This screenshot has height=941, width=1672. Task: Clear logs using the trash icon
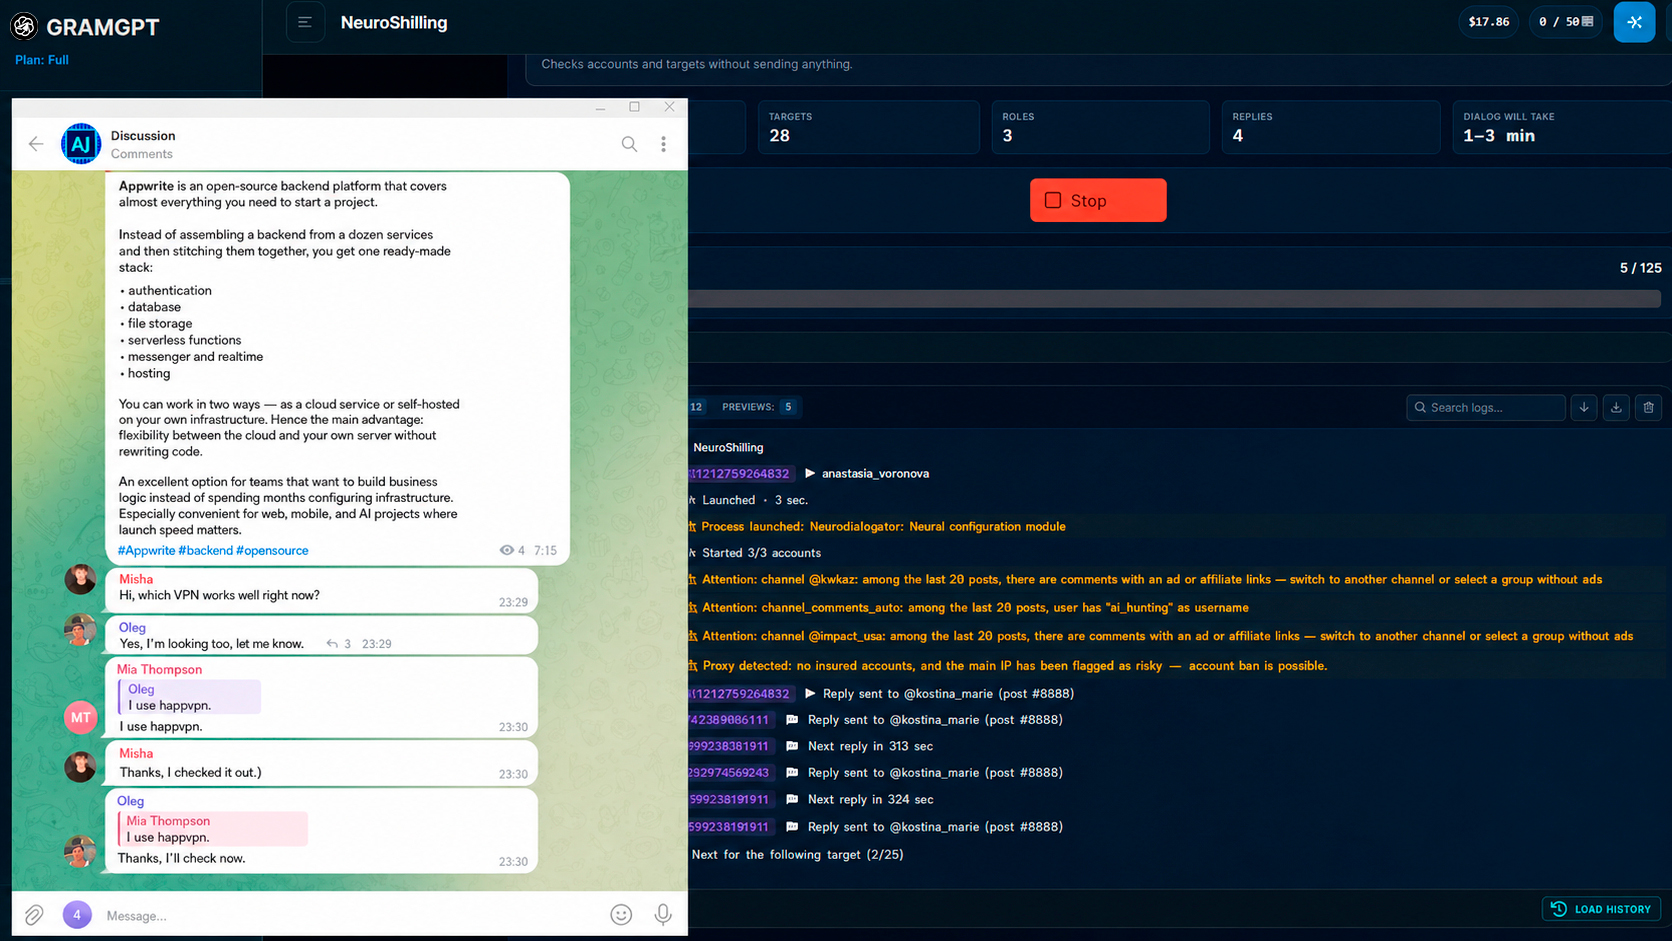pos(1649,407)
